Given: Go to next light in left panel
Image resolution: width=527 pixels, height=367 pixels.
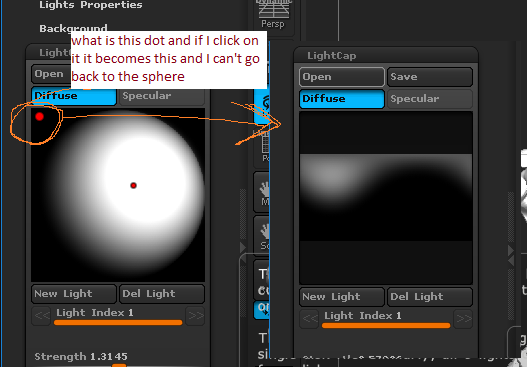Looking at the screenshot, I should 195,316.
